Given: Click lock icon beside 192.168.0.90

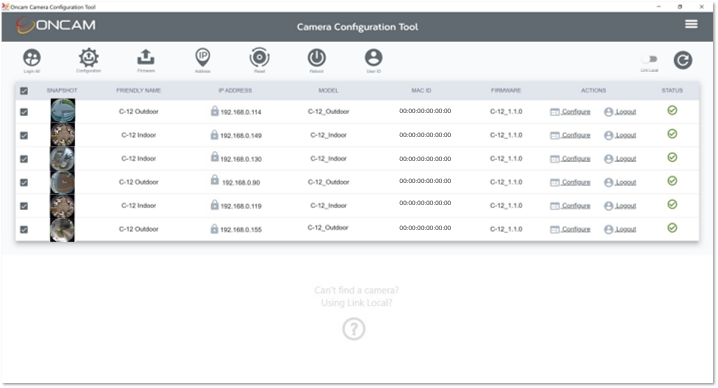Looking at the screenshot, I should tap(214, 180).
